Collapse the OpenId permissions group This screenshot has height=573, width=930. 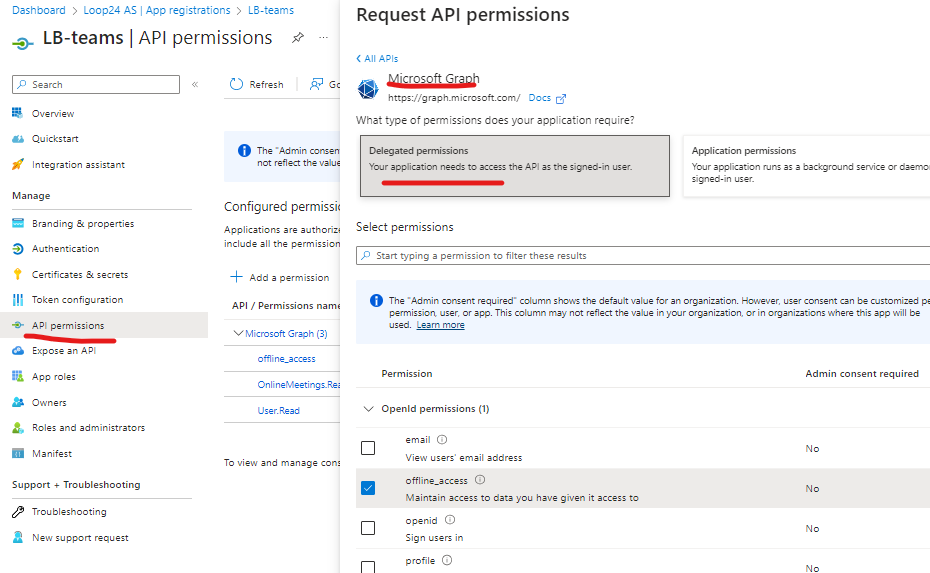pyautogui.click(x=368, y=409)
